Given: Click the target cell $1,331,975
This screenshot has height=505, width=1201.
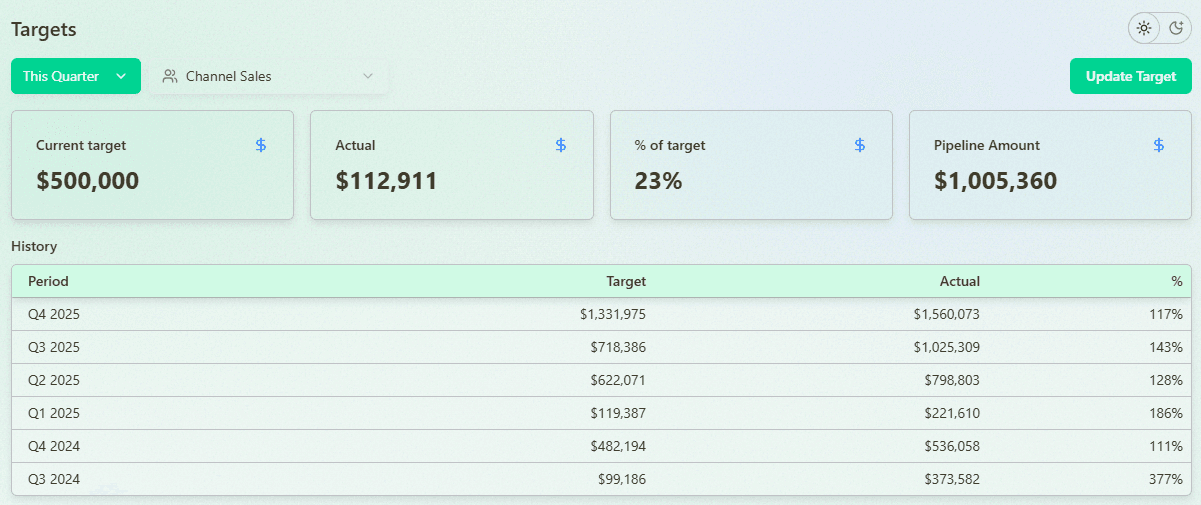Looking at the screenshot, I should click(613, 314).
